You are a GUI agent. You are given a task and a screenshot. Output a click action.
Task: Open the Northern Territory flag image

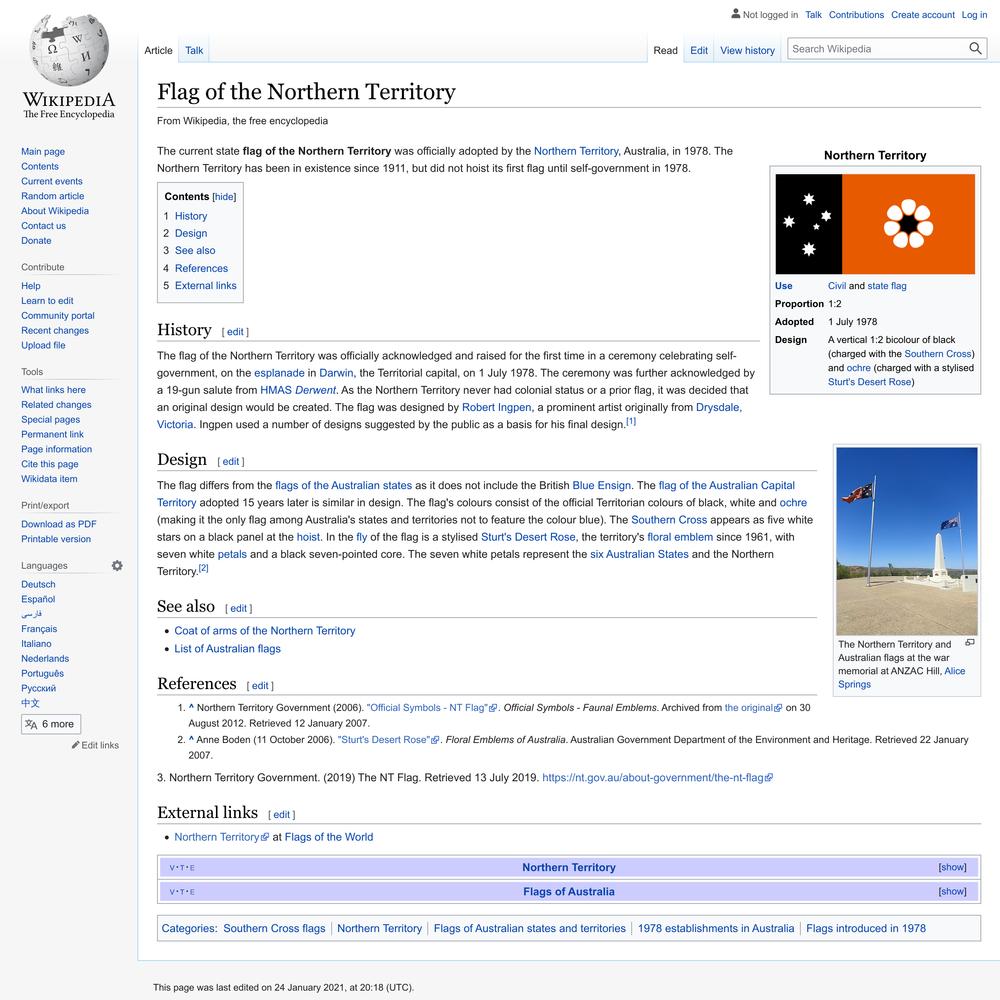coord(875,224)
